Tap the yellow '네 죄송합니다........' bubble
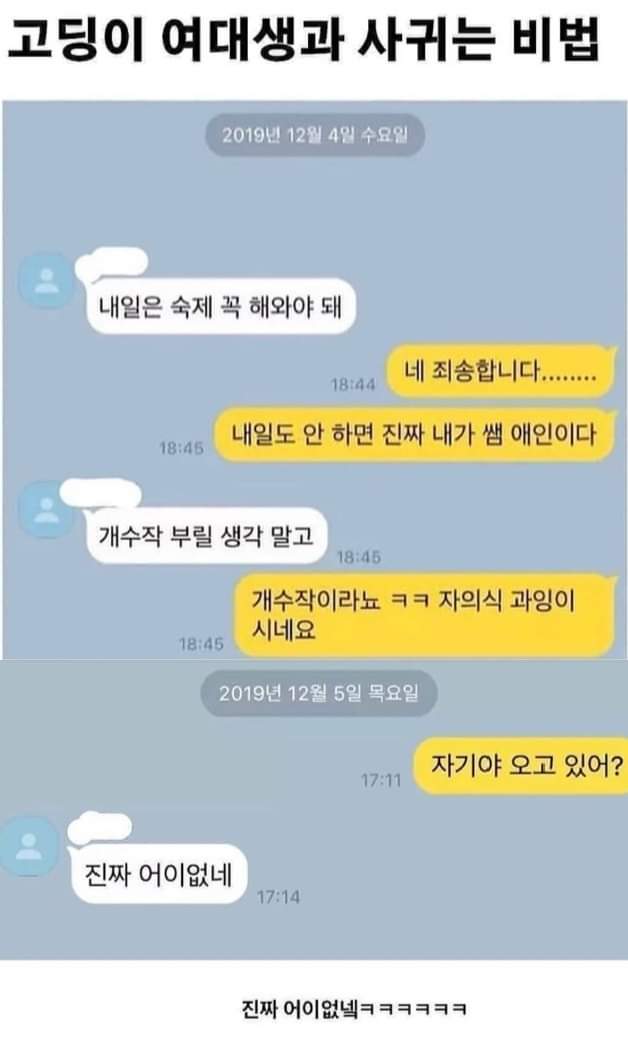Screen dimensions: 628x1054 coord(501,370)
